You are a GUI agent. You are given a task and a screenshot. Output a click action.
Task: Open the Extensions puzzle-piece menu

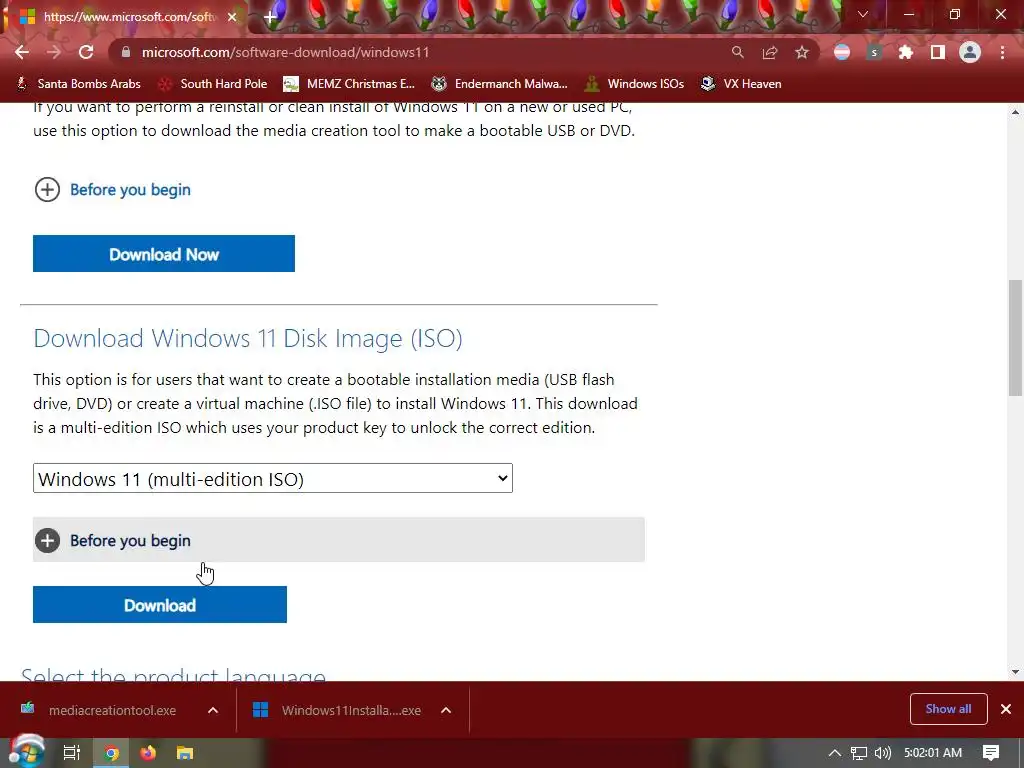click(906, 52)
